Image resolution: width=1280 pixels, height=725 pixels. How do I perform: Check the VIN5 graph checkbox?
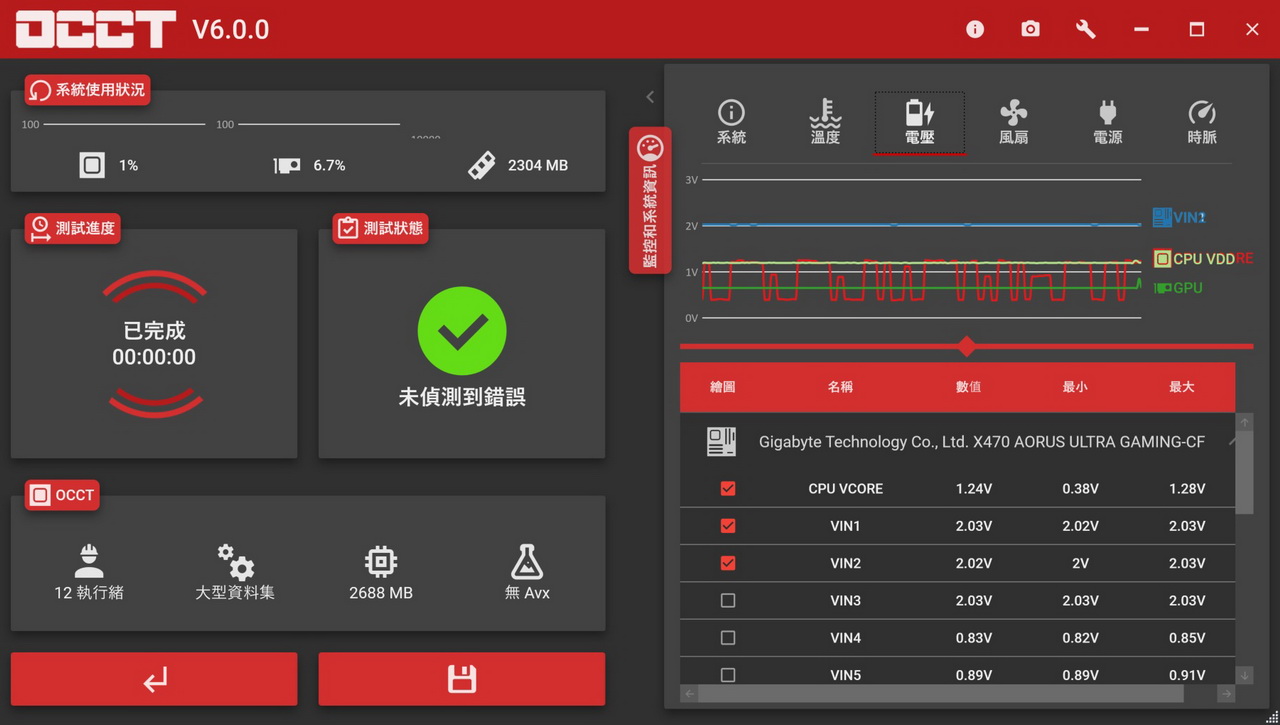[x=728, y=675]
